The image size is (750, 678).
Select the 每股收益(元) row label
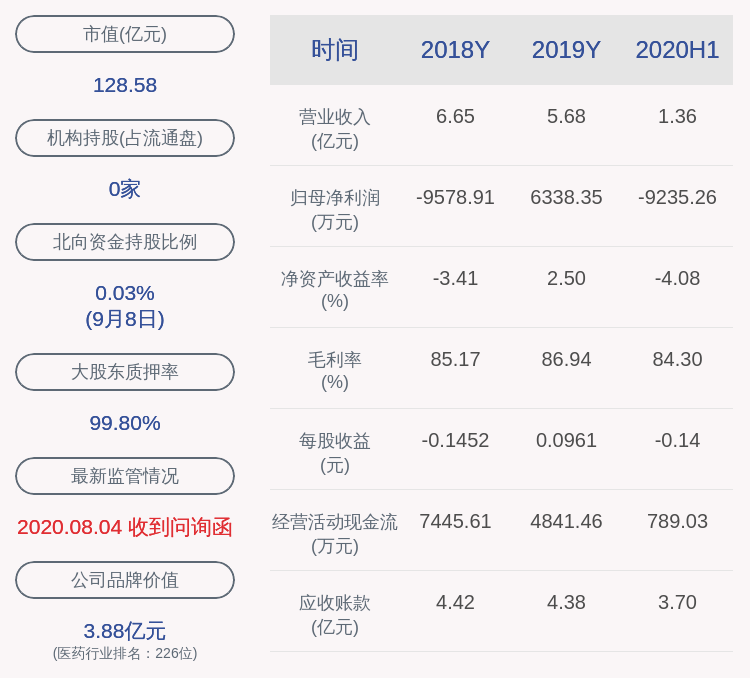point(335,453)
